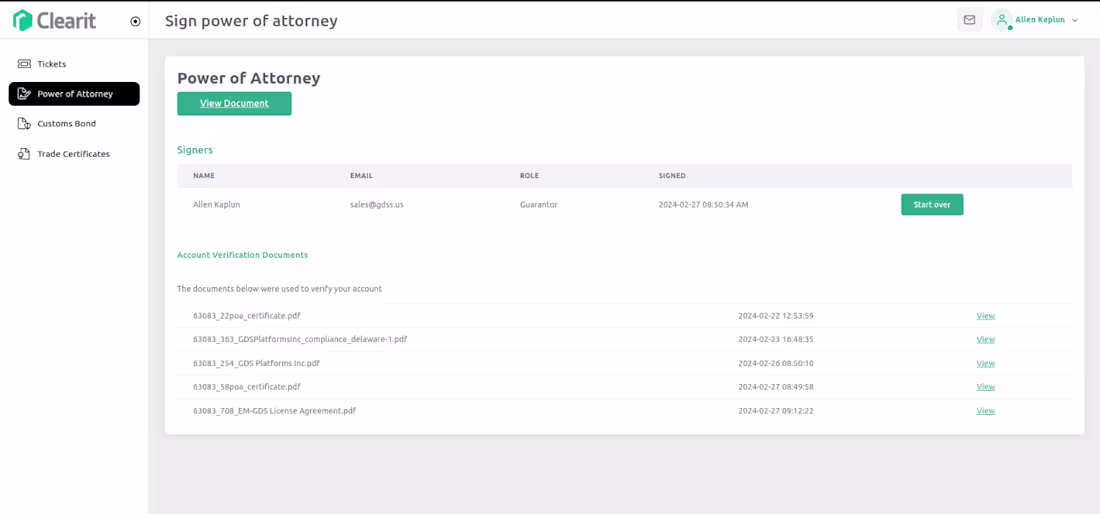Click the NAME column header
This screenshot has width=1100, height=514.
pos(204,175)
